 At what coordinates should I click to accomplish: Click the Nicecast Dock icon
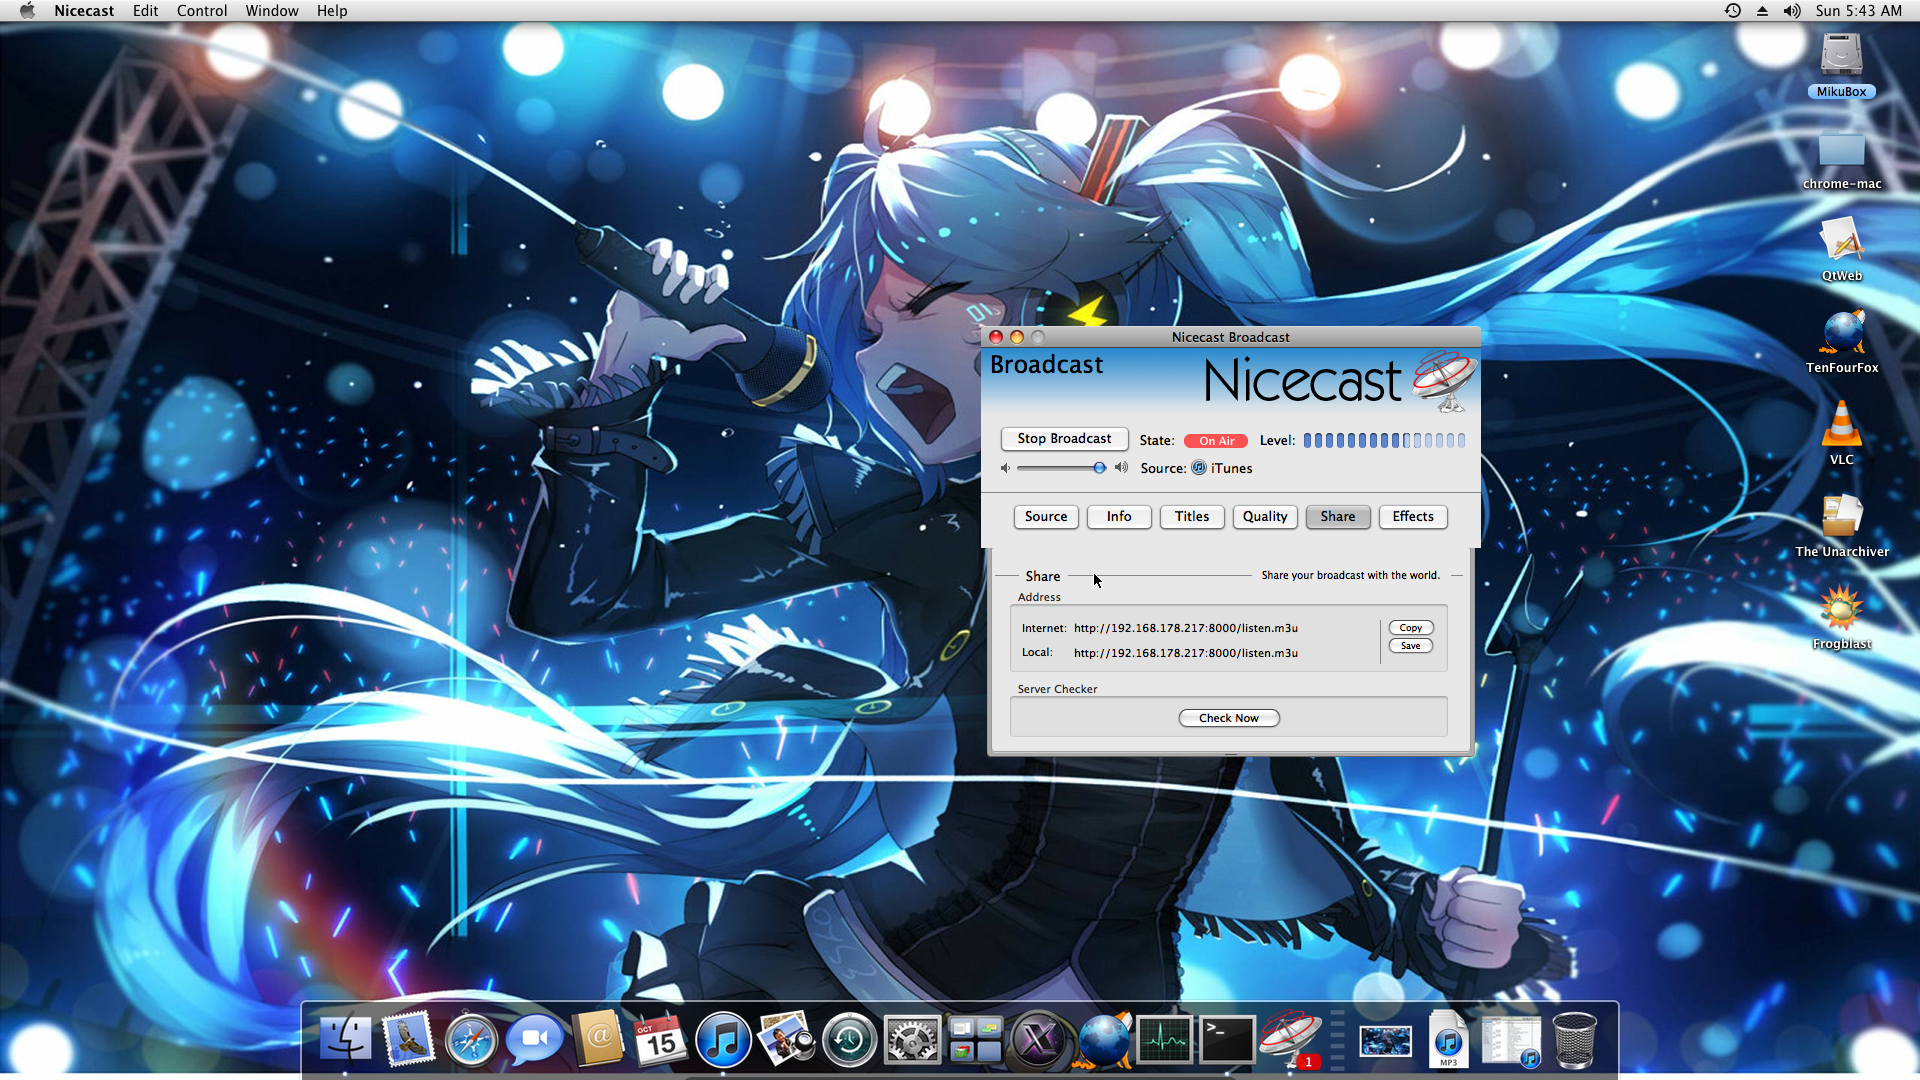click(x=1290, y=1038)
